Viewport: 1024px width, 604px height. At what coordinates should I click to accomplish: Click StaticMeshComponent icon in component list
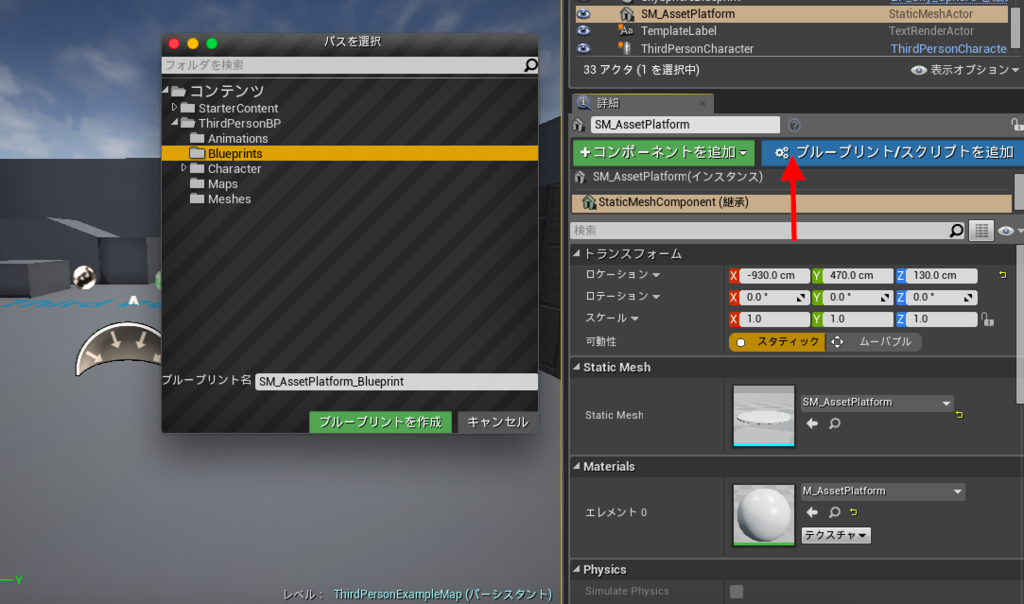(589, 202)
